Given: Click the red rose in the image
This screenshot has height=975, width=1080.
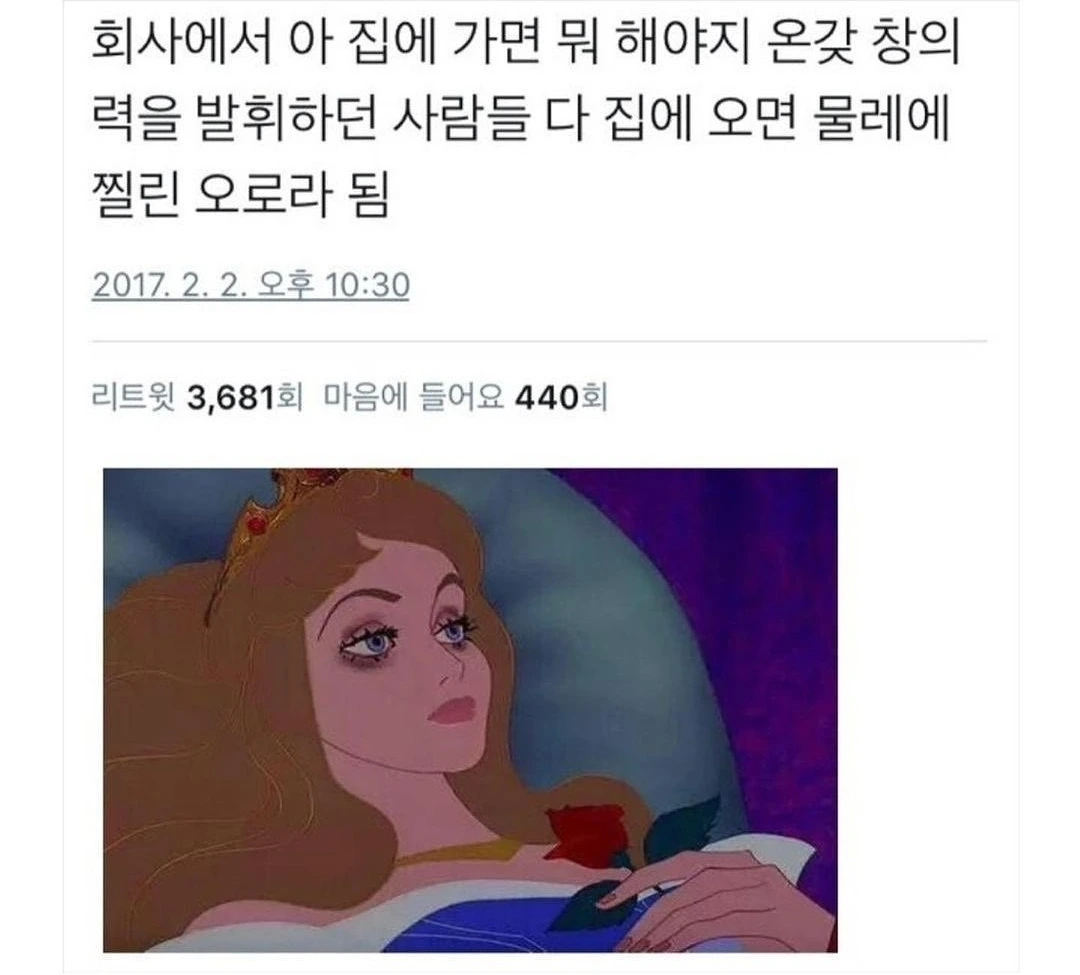Looking at the screenshot, I should tap(574, 836).
